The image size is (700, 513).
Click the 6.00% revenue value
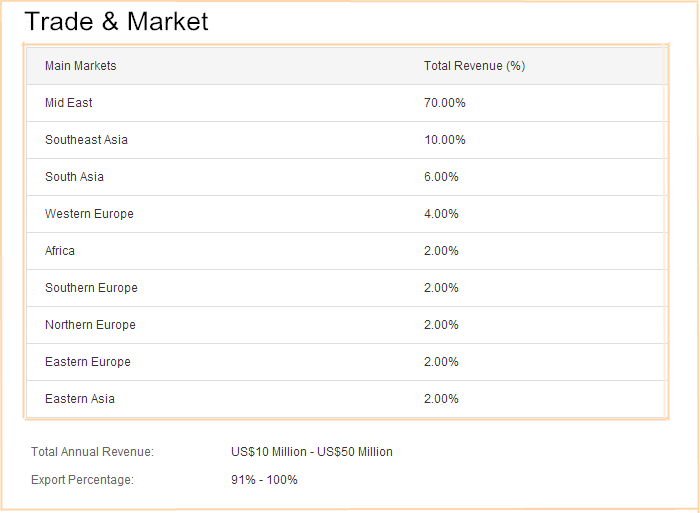[441, 177]
